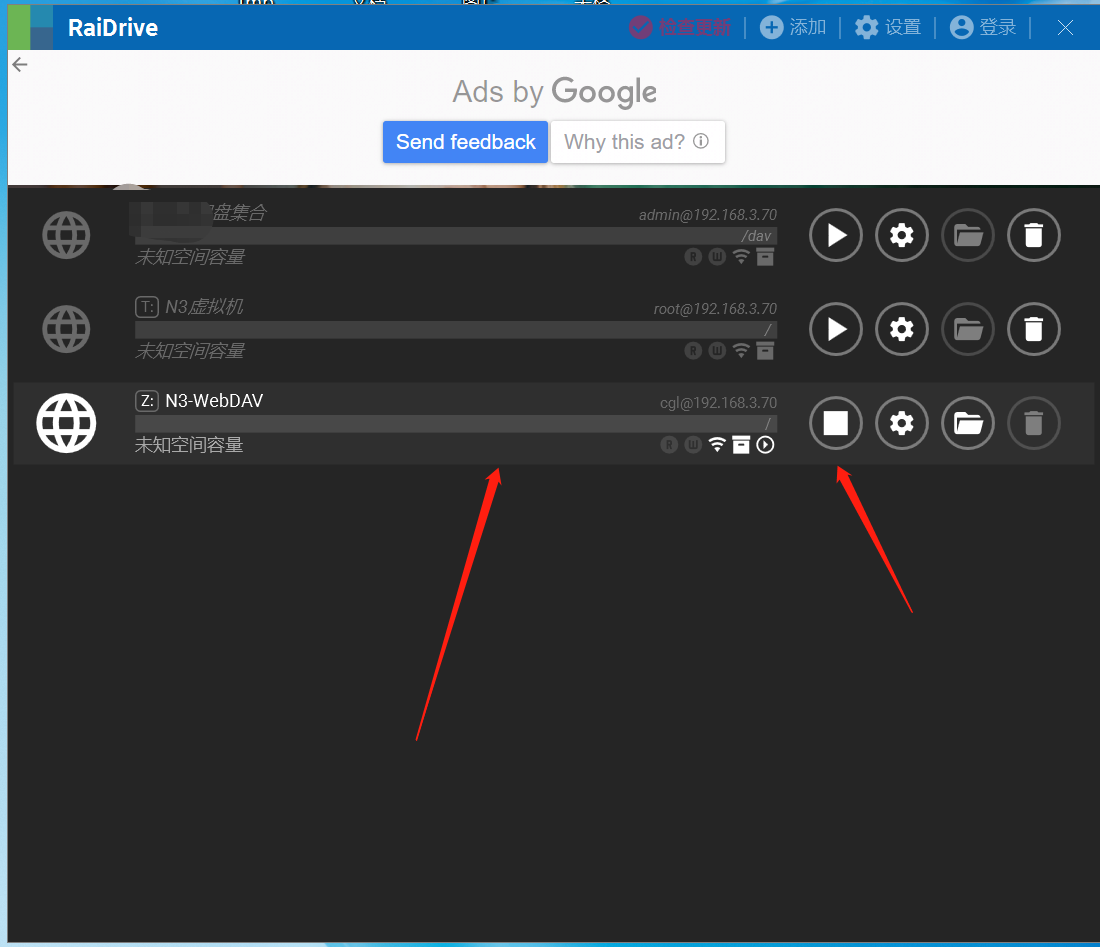Click N3-WebDAV capacity bar
Screen dimensions: 1100x947
pos(456,424)
